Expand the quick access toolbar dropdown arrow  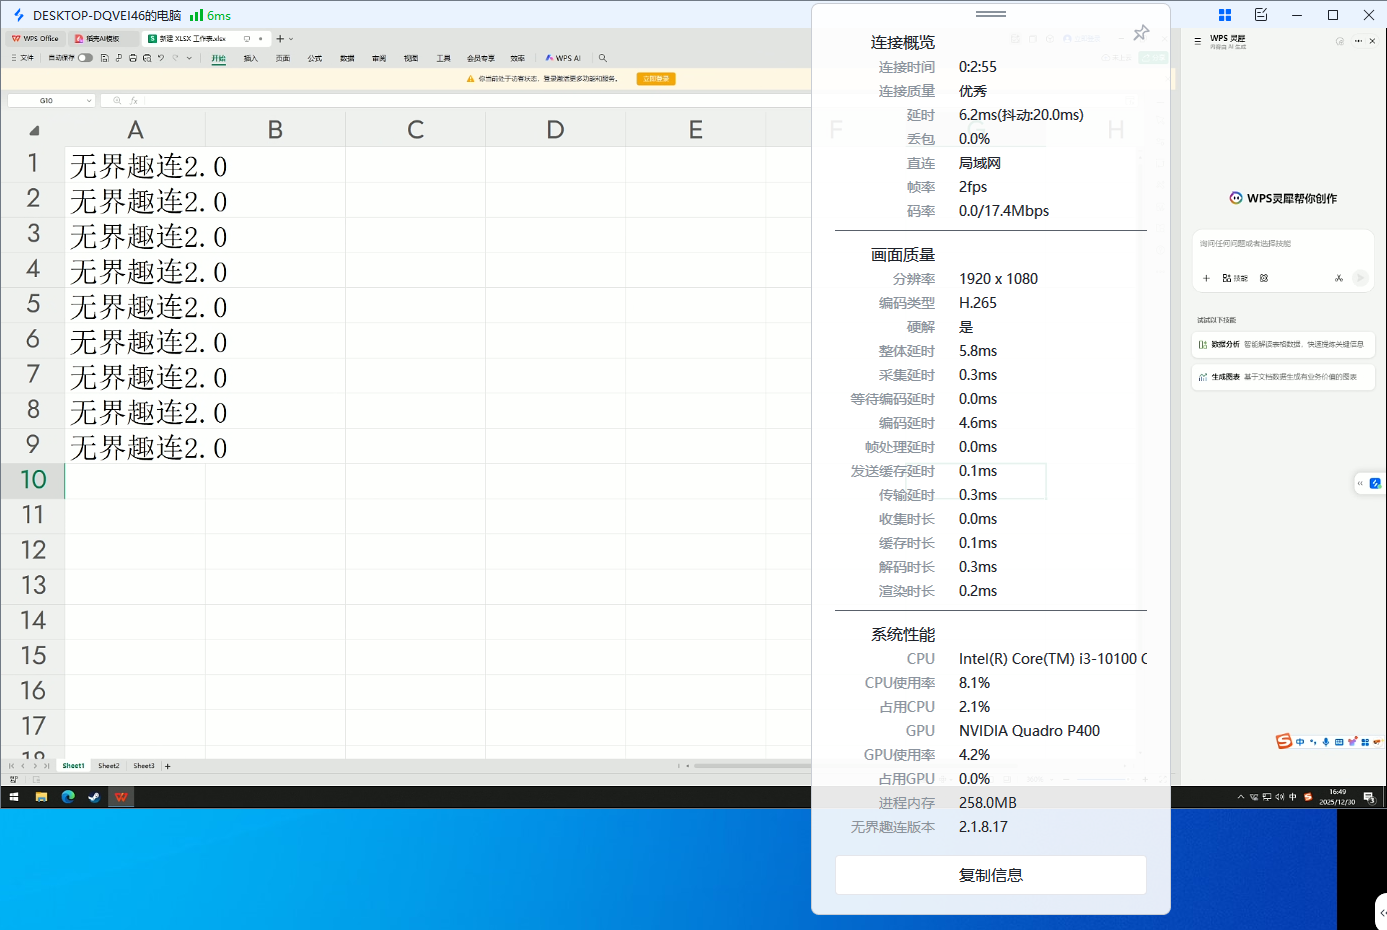(x=189, y=58)
